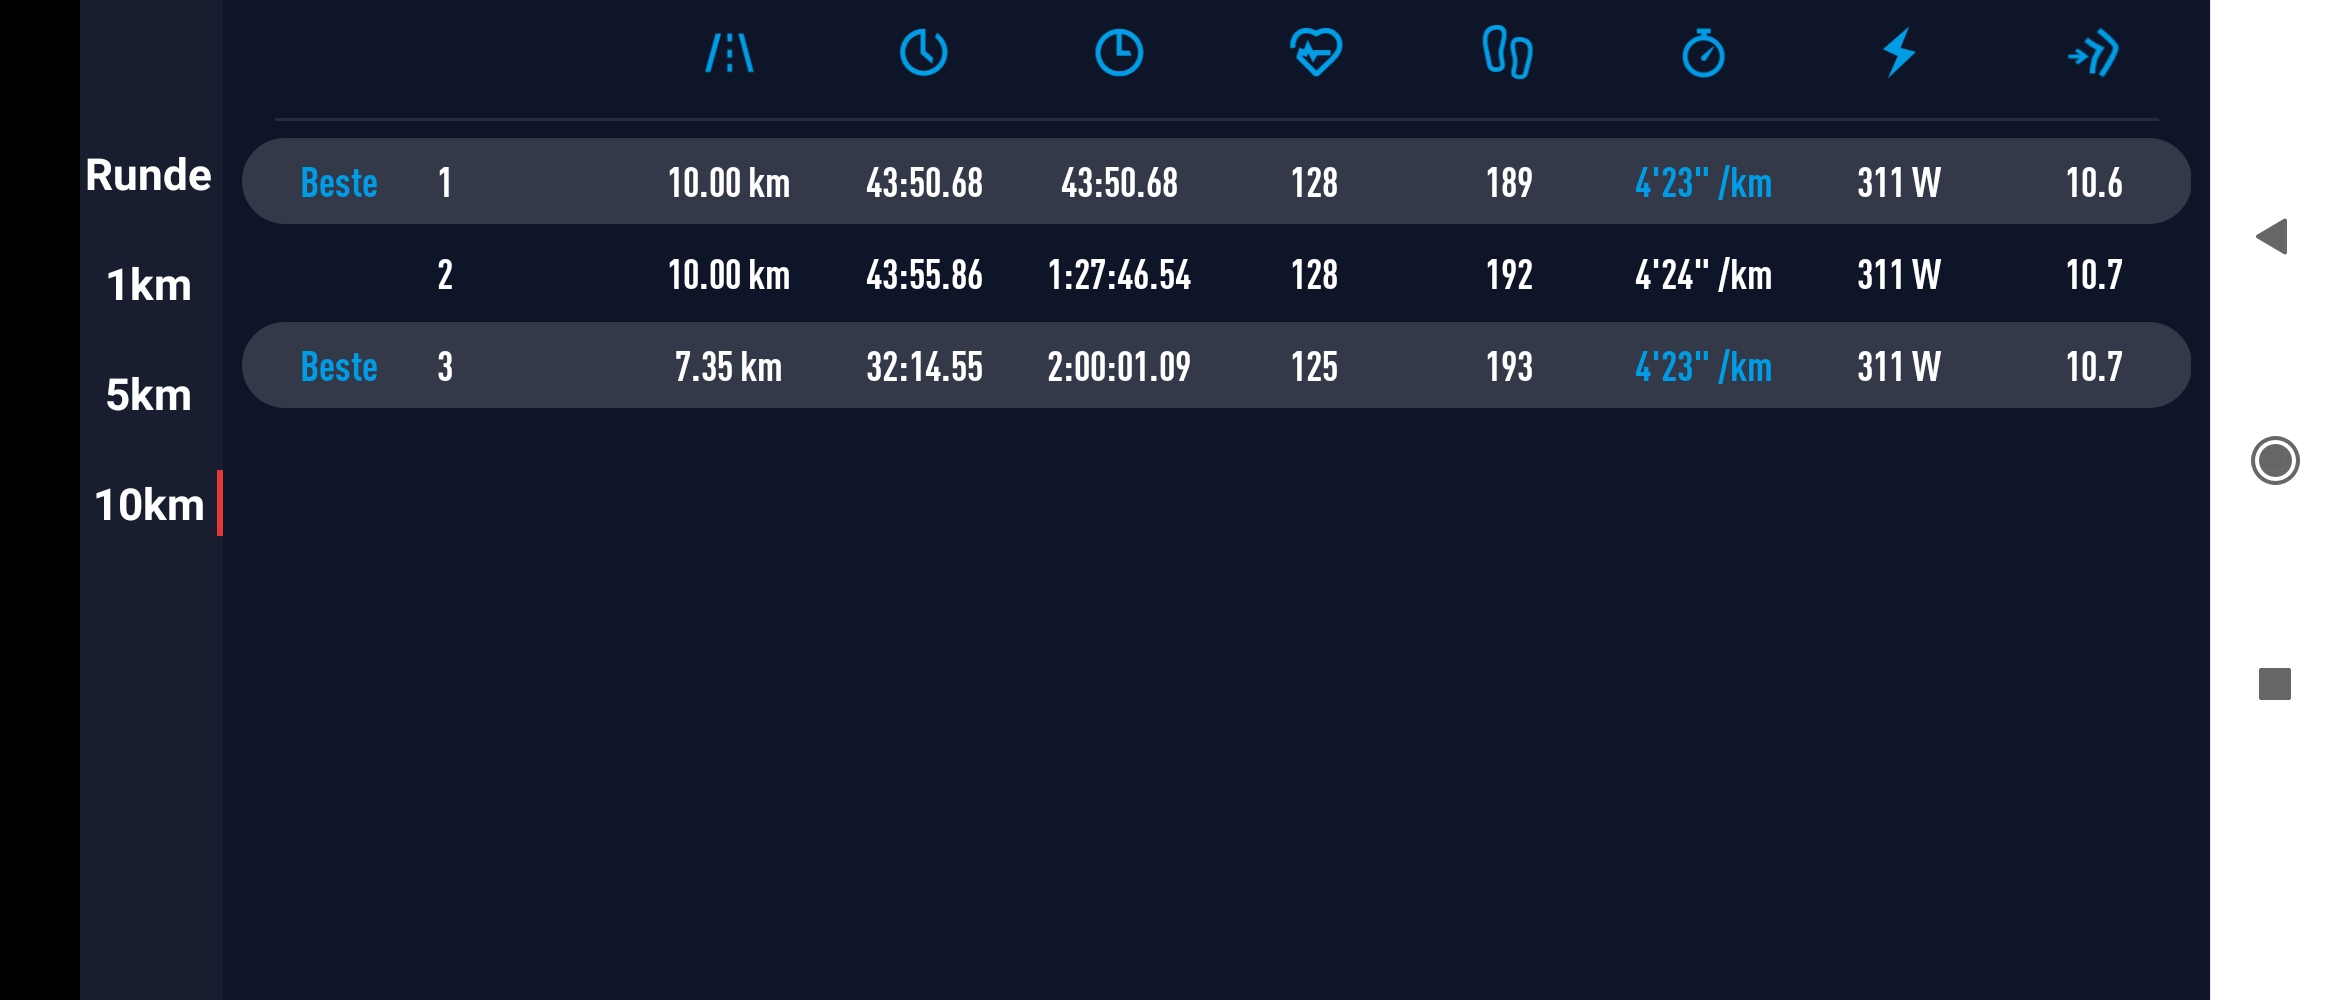
Task: Select lap 2 row with 43:55.86
Action: coord(1215,275)
